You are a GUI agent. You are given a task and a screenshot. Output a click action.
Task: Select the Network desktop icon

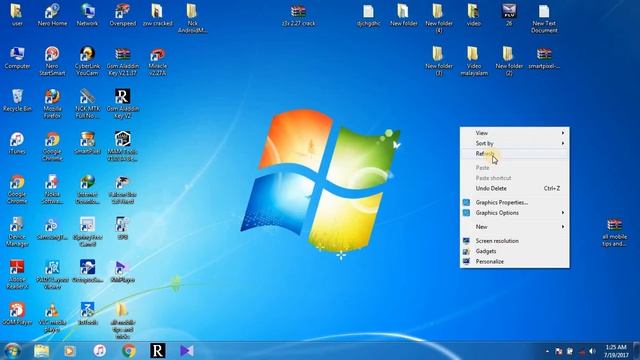pyautogui.click(x=87, y=15)
